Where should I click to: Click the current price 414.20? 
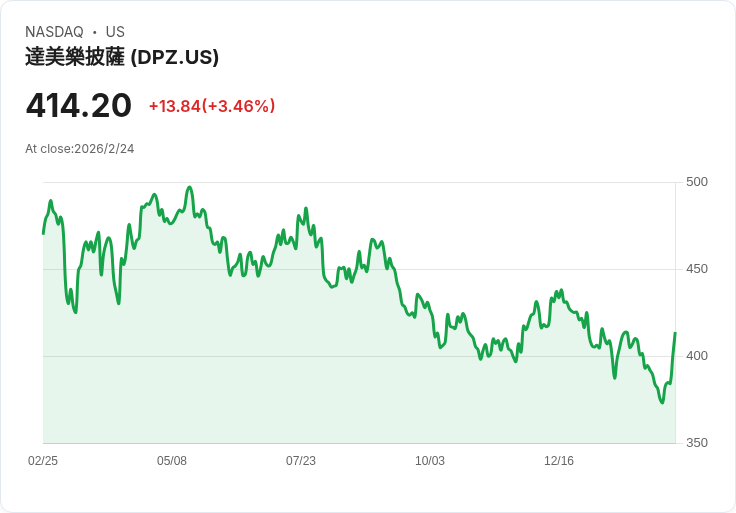[78, 105]
